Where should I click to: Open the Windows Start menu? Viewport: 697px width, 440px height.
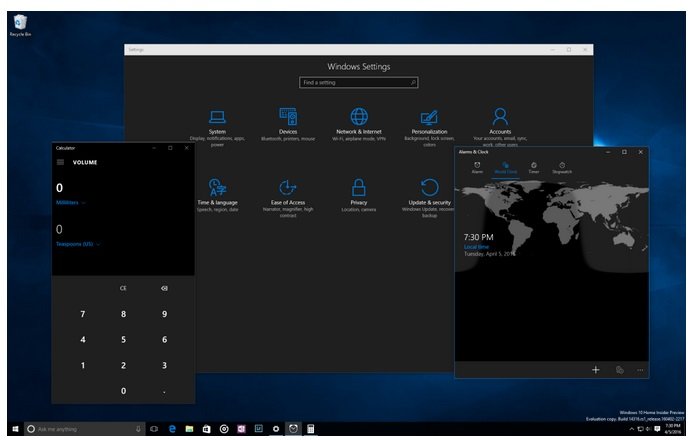point(15,429)
